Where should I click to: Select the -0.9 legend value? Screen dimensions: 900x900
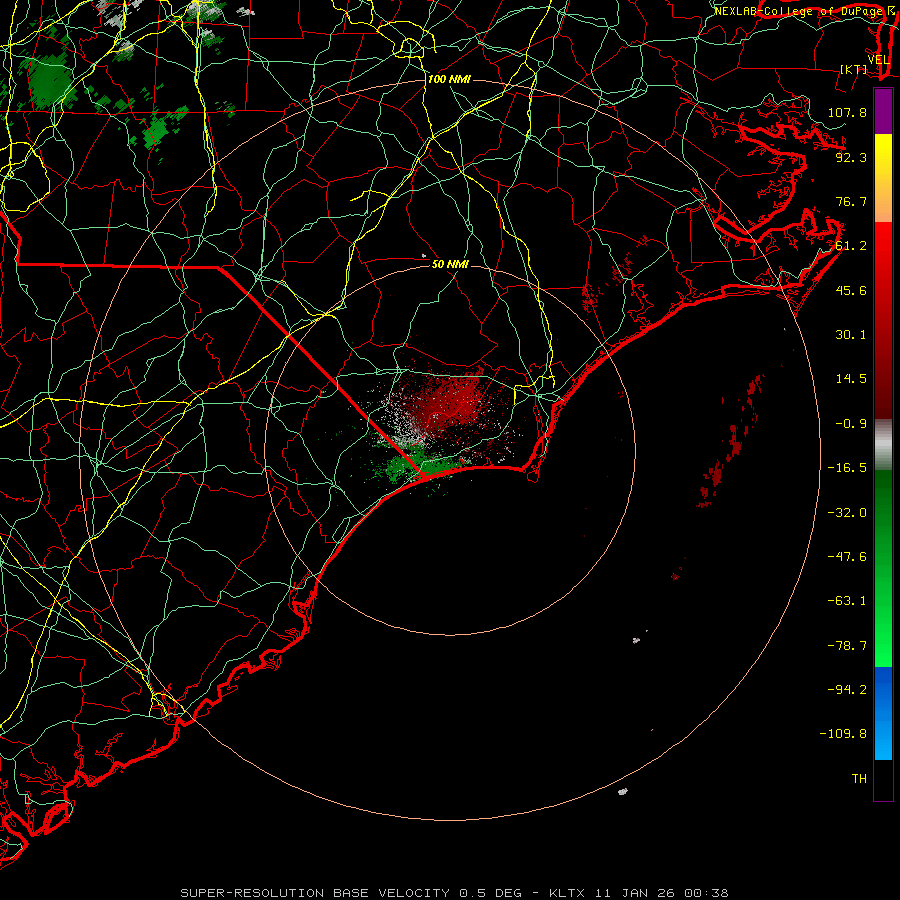[x=851, y=424]
